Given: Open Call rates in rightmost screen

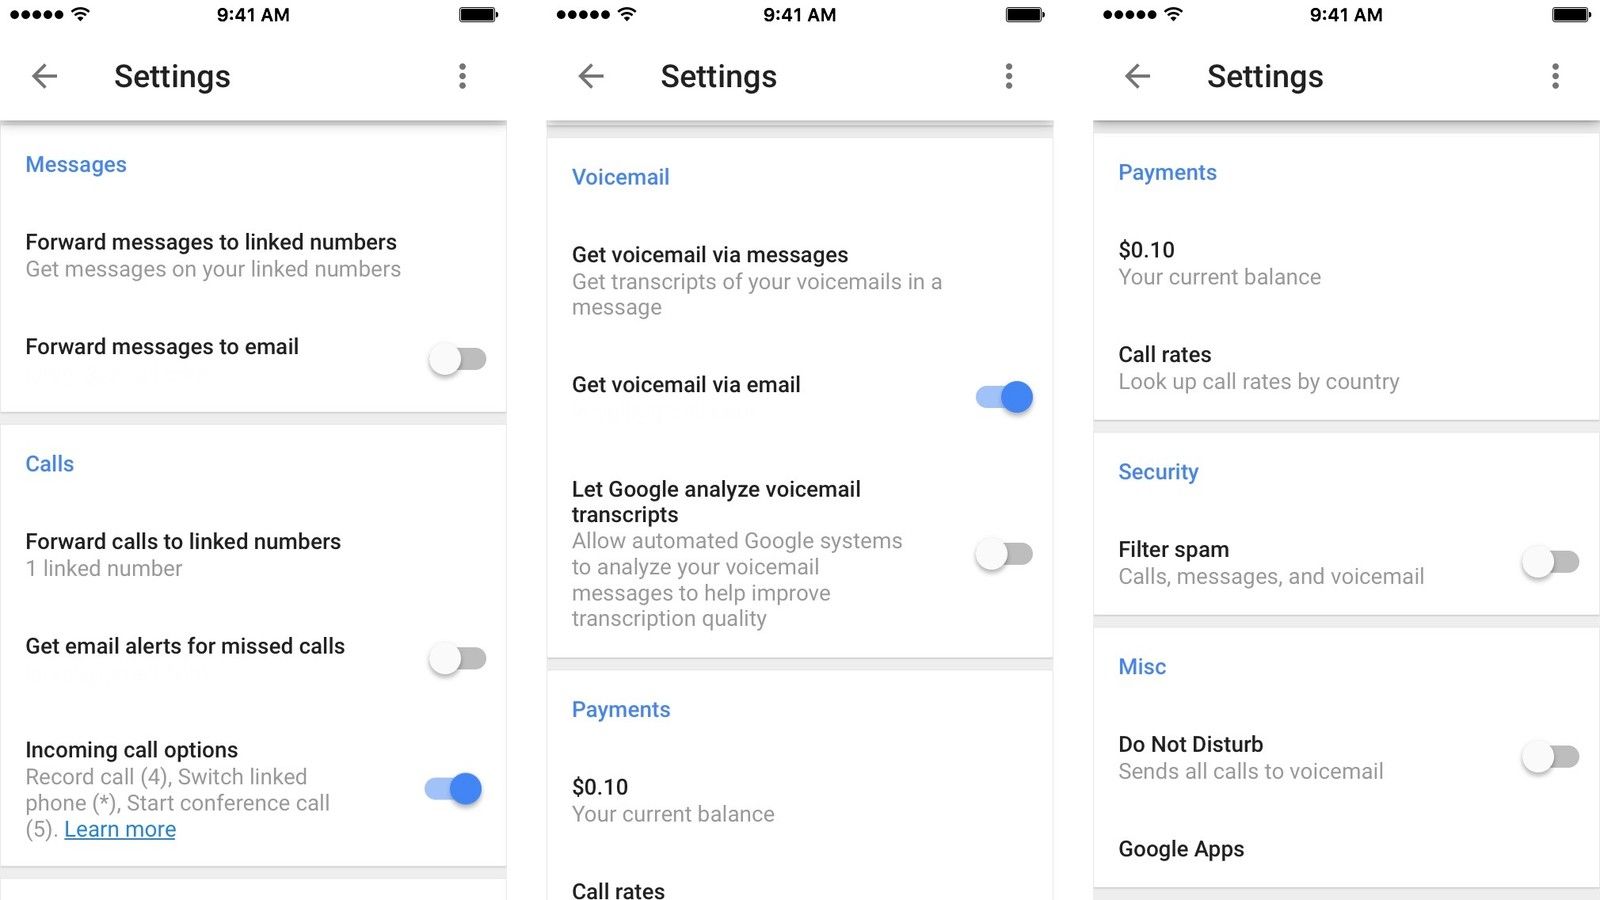Looking at the screenshot, I should [x=1346, y=368].
